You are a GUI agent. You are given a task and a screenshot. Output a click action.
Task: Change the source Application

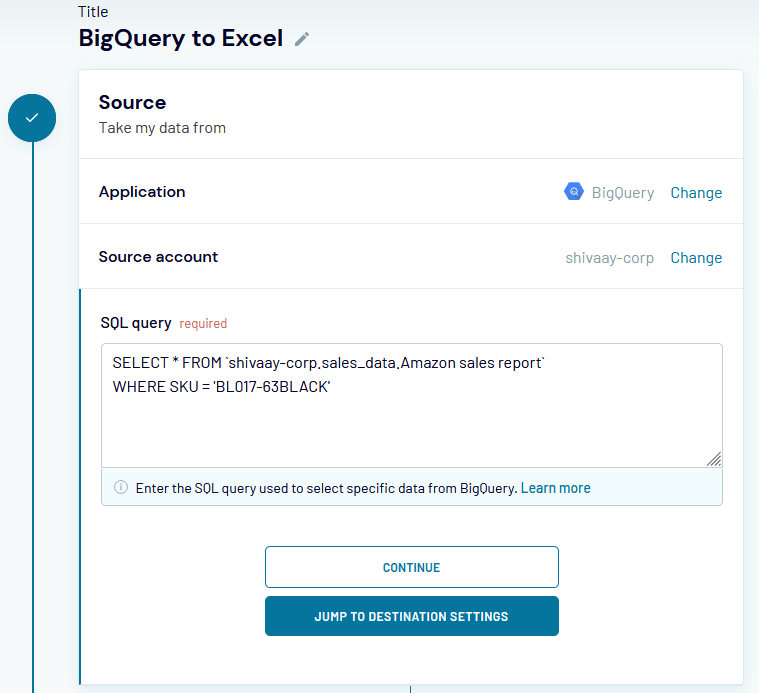click(x=696, y=193)
